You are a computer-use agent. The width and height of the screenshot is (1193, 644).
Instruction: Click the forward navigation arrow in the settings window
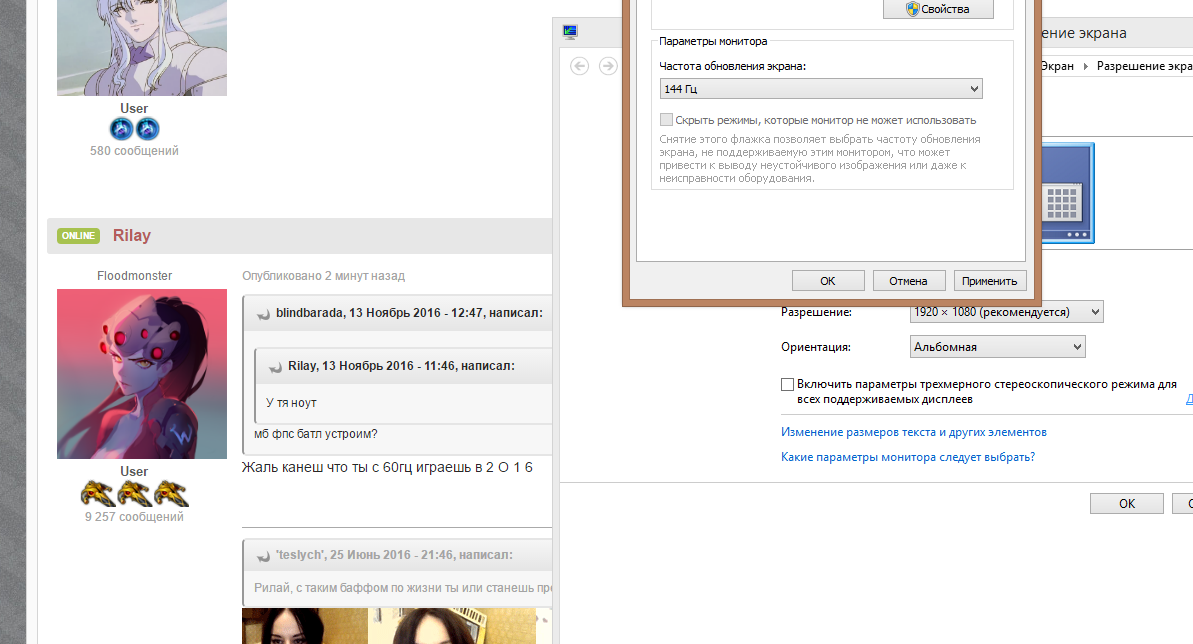tap(608, 66)
